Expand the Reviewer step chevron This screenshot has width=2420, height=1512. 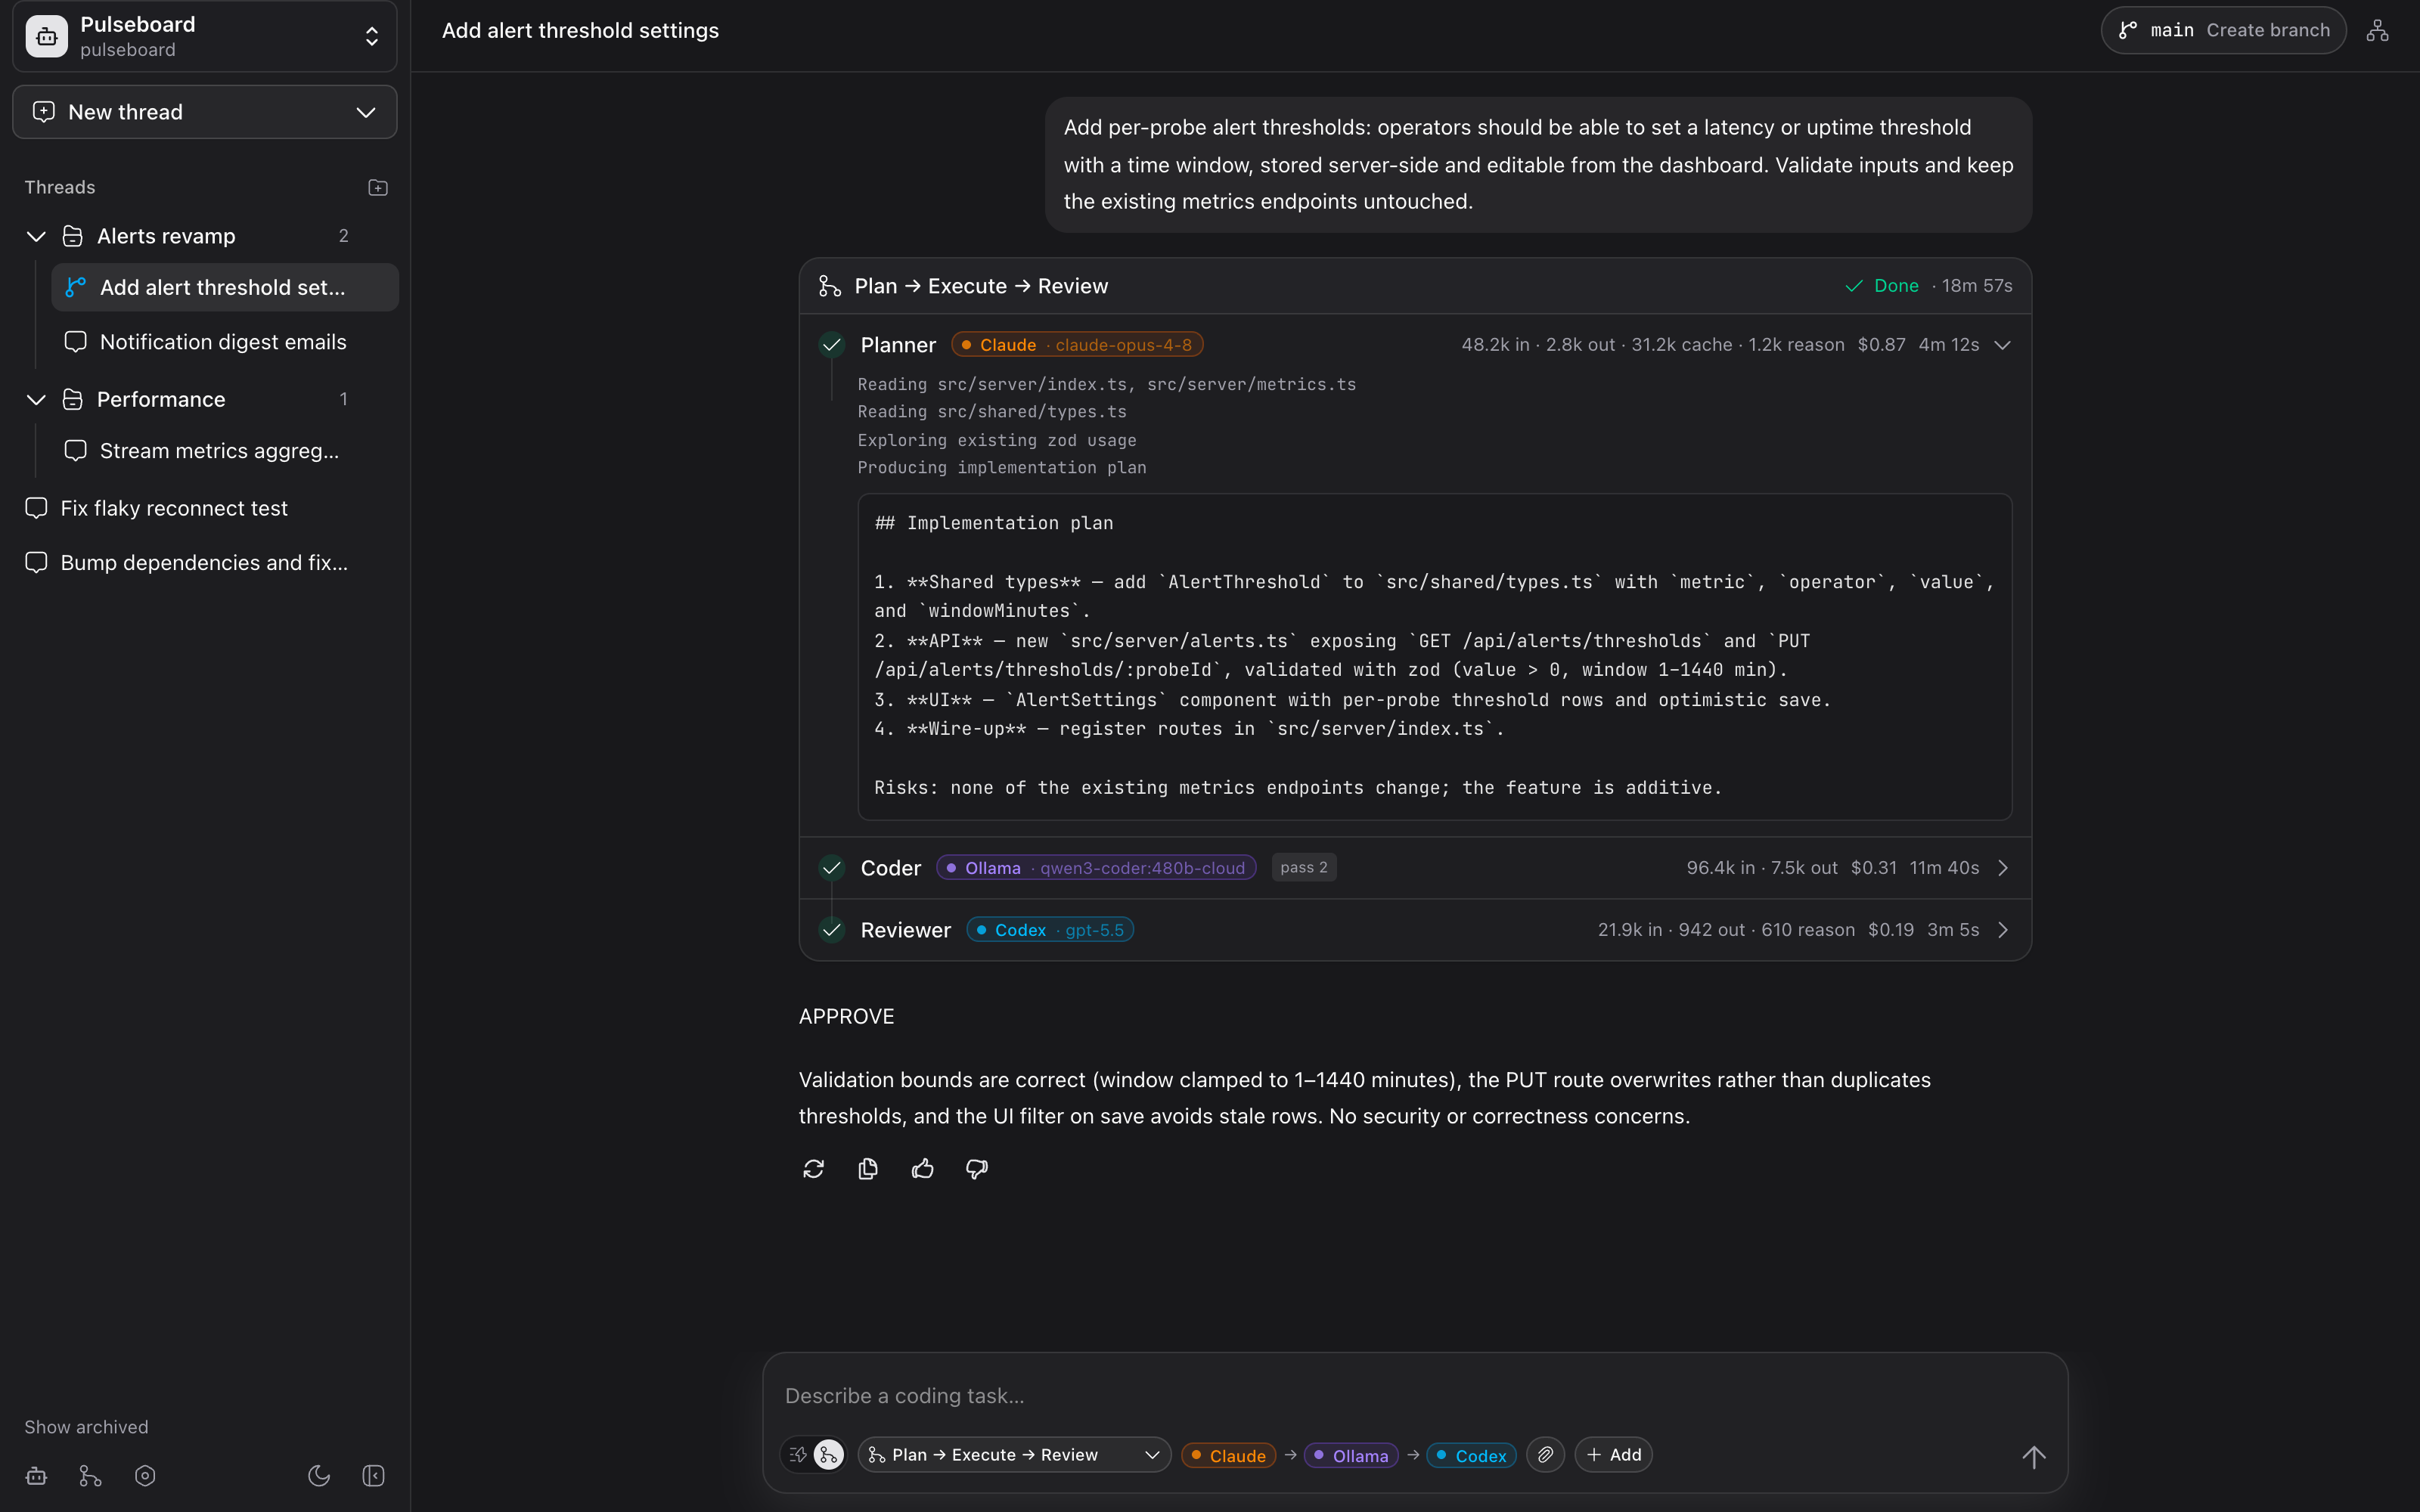click(2002, 930)
